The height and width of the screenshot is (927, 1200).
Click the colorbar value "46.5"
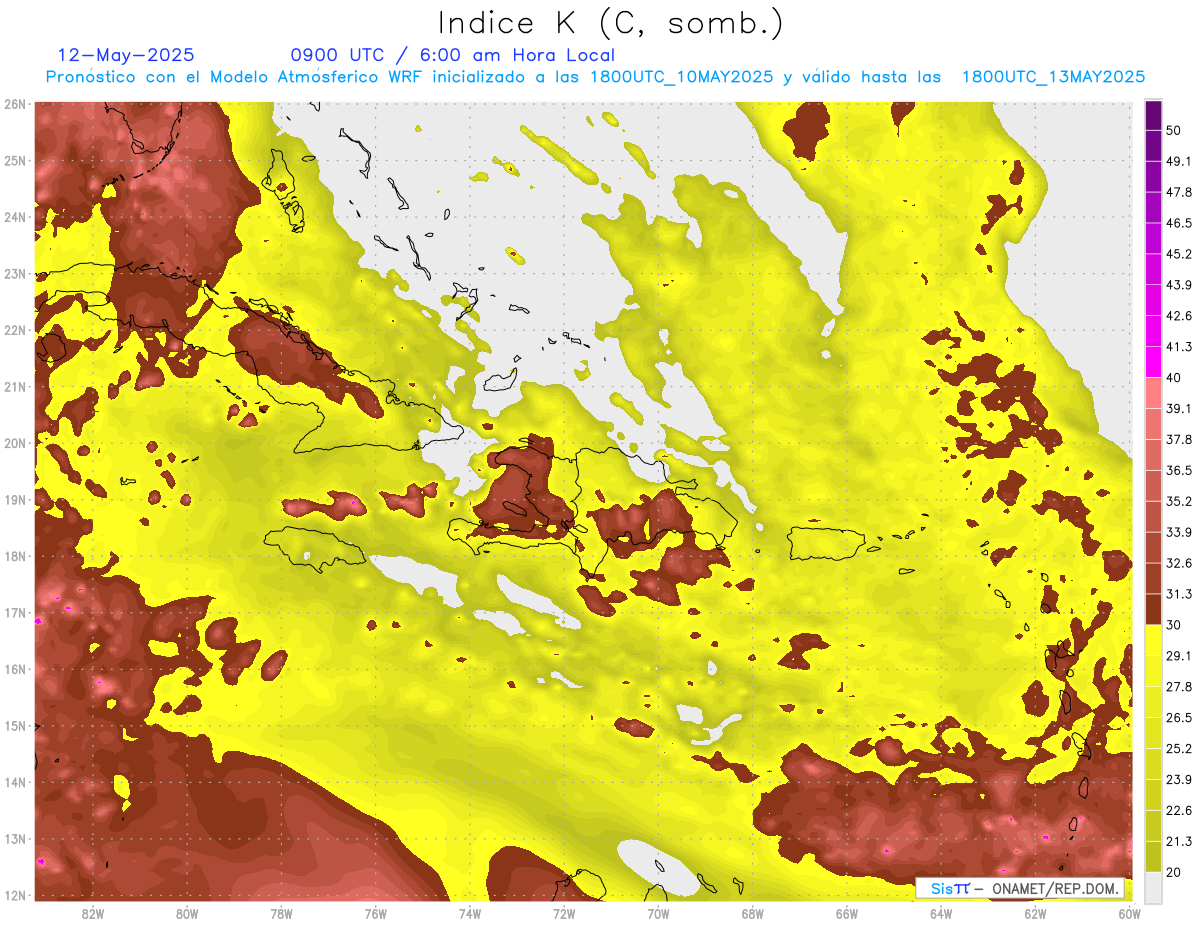(1178, 223)
